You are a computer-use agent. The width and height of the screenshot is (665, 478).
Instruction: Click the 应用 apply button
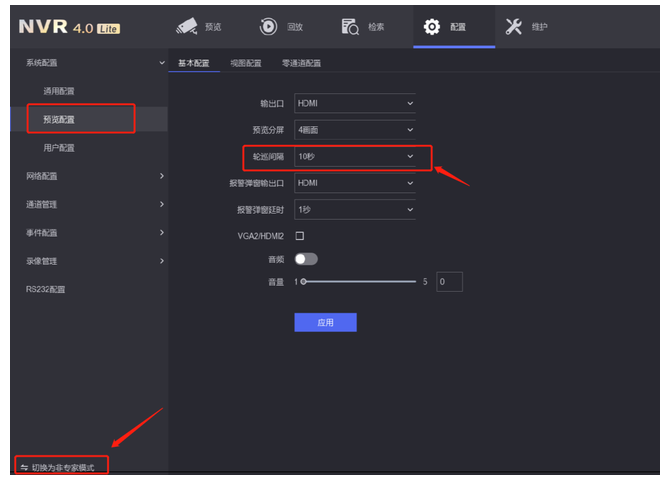[325, 322]
